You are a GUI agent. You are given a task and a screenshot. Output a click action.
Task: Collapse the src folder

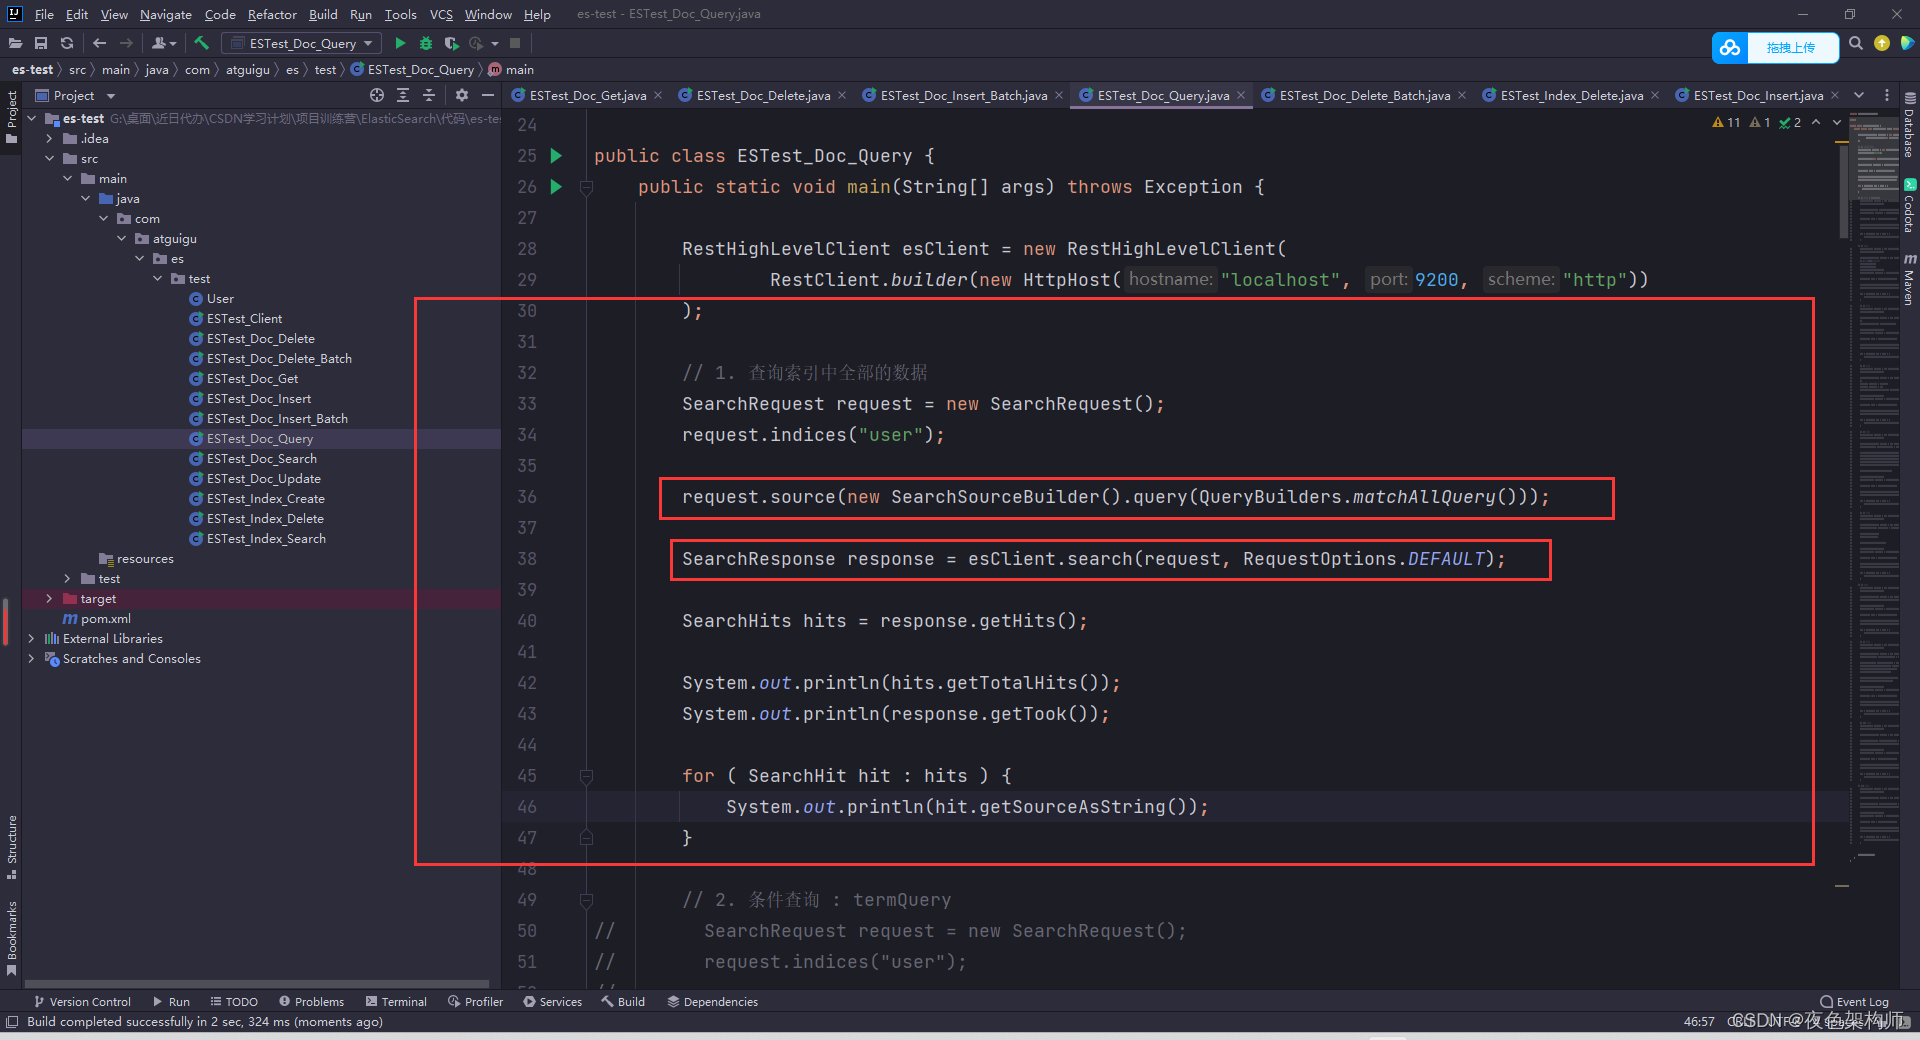click(x=49, y=159)
